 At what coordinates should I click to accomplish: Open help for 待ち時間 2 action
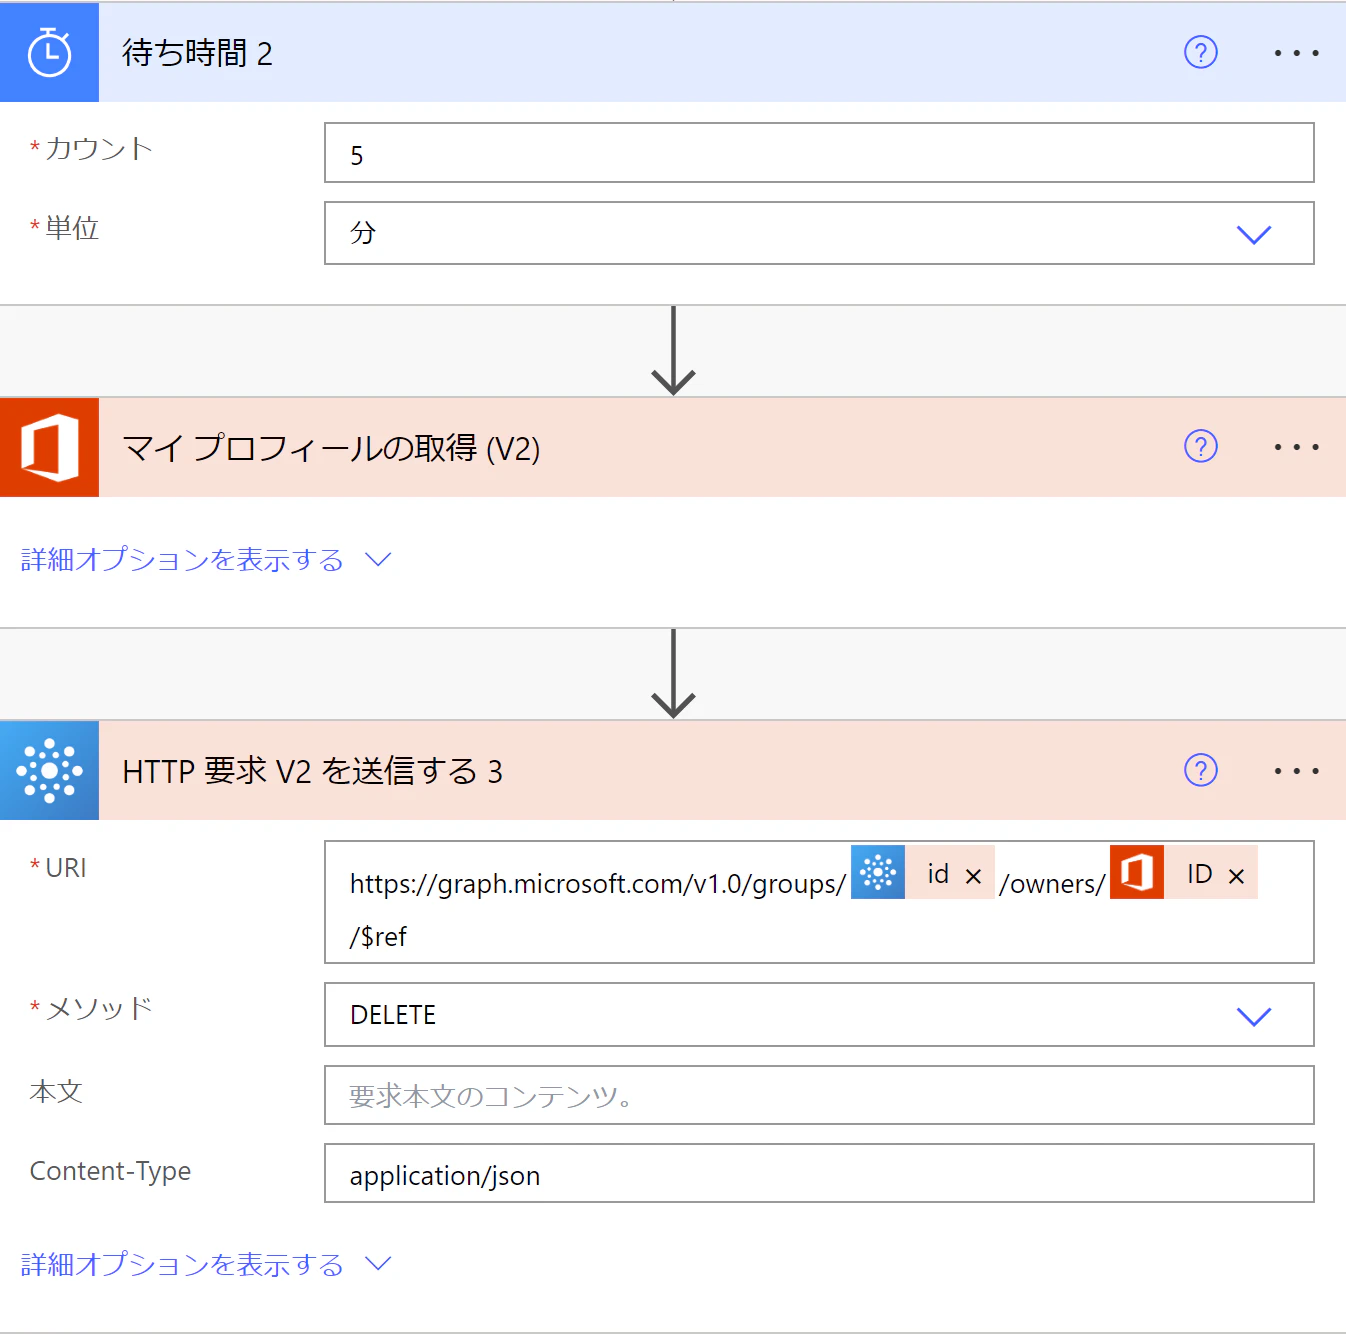coord(1200,52)
